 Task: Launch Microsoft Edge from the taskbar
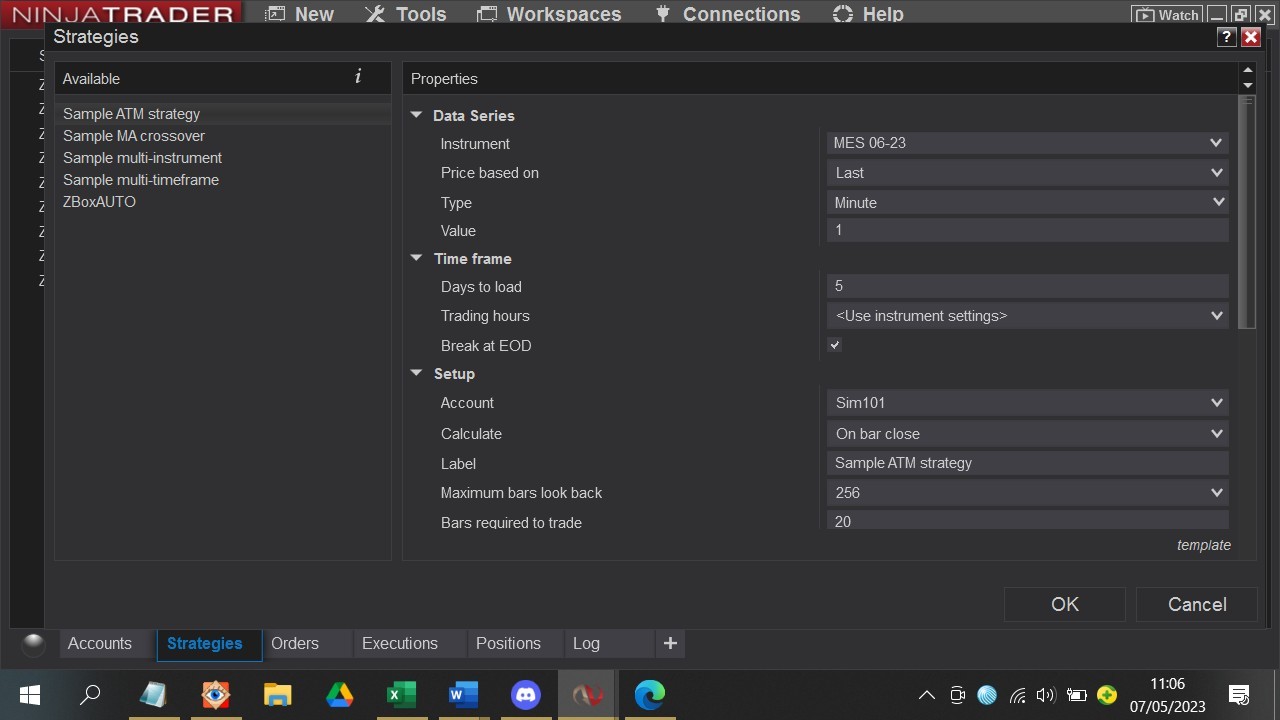pos(649,695)
